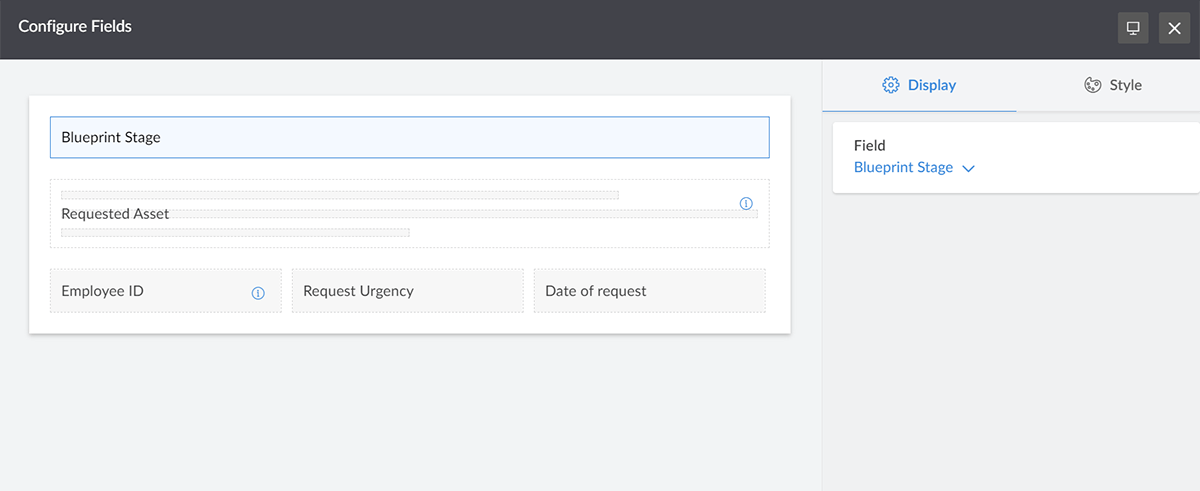Expand the chevron beside Blueprint Stage selector
This screenshot has width=1200, height=491.
[968, 169]
